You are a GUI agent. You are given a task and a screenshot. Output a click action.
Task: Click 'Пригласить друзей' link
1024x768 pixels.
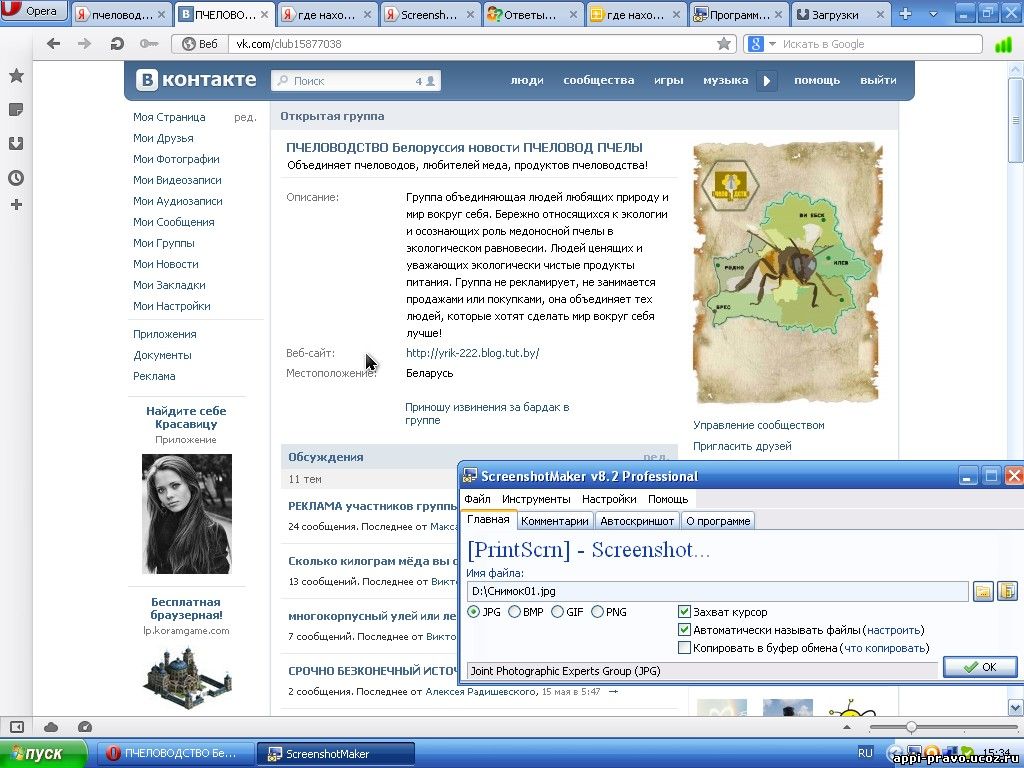743,446
